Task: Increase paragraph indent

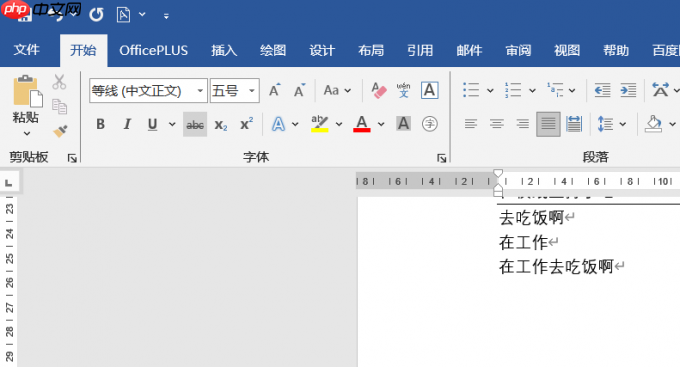Action: pyautogui.click(x=628, y=90)
